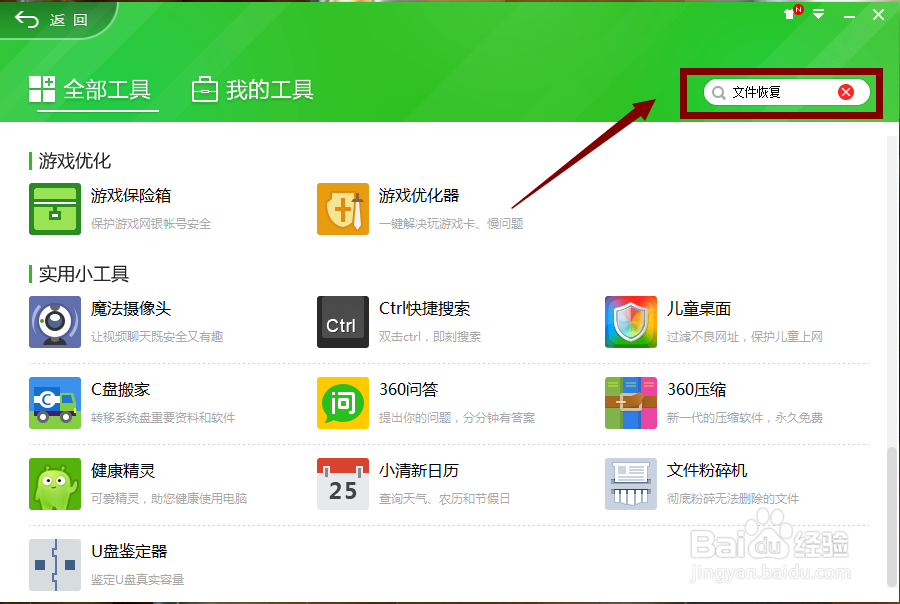The width and height of the screenshot is (900, 604).
Task: Open the 魔法摄像头 webcam icon
Action: pyautogui.click(x=55, y=322)
